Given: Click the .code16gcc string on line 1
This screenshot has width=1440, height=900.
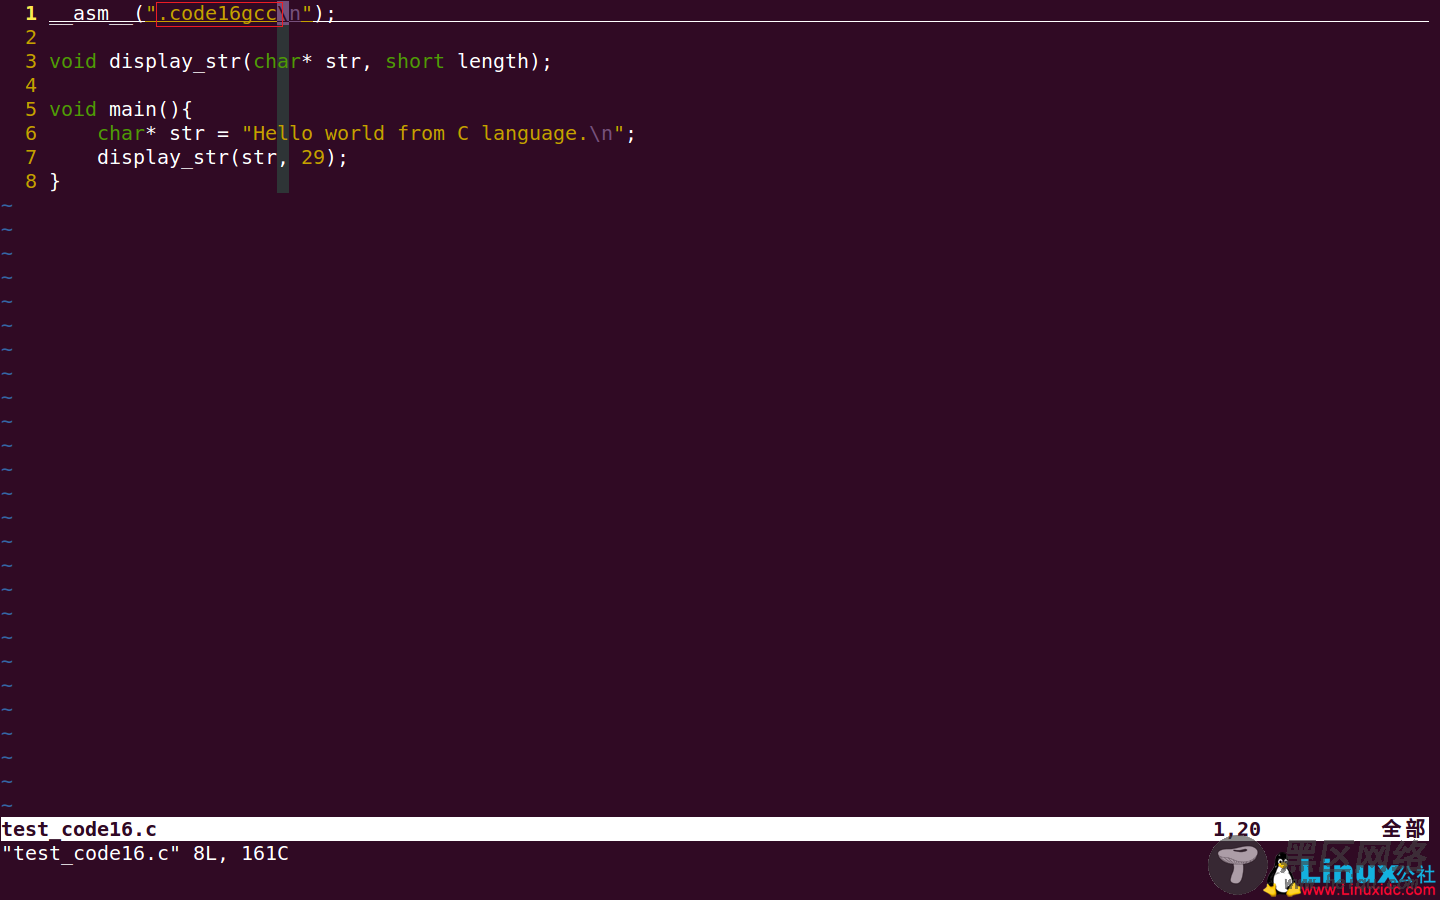Looking at the screenshot, I should 217,14.
